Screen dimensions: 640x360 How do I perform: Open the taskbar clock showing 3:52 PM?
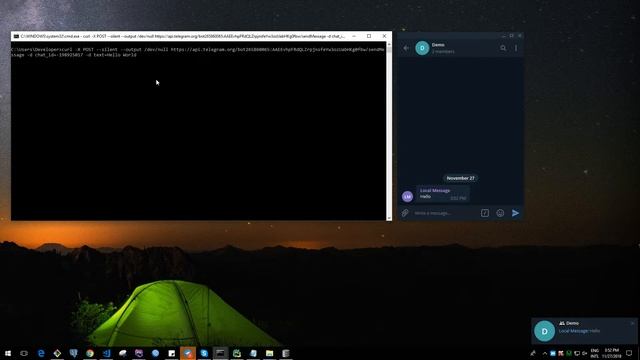(611, 353)
